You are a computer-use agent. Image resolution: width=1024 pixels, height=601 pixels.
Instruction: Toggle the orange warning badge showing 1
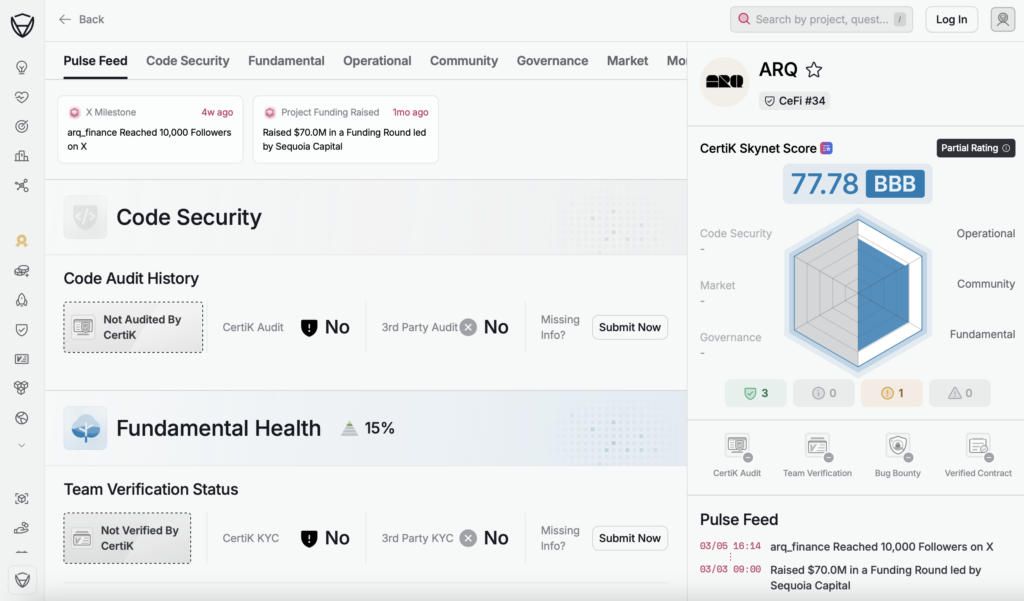pos(892,393)
